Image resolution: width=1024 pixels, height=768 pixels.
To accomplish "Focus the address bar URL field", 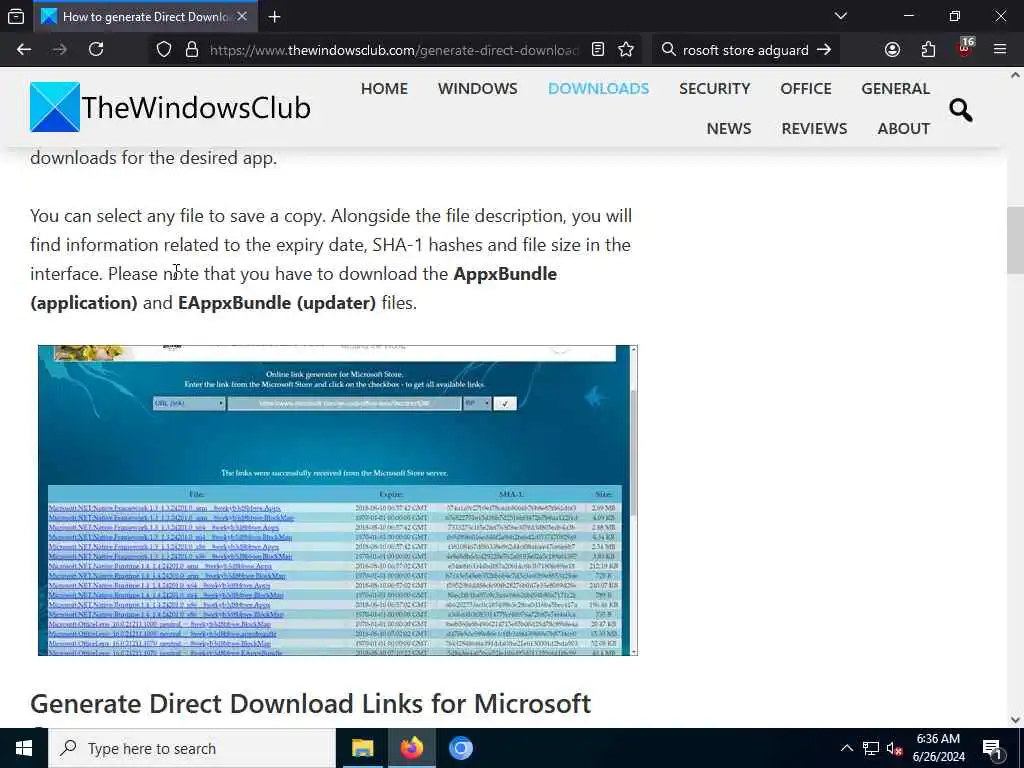I will 394,50.
